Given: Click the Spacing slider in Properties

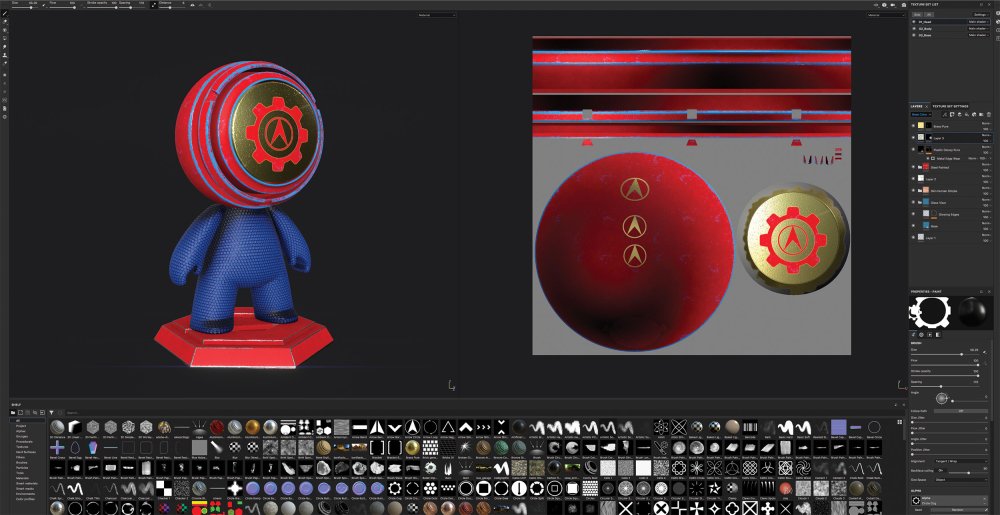Looking at the screenshot, I should pyautogui.click(x=945, y=387).
